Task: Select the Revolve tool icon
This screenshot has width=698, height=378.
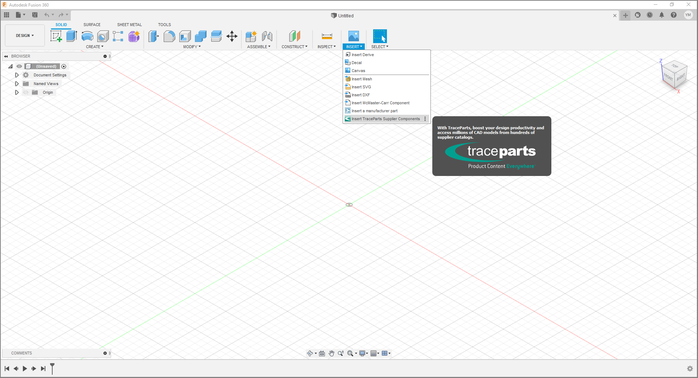Action: [87, 36]
